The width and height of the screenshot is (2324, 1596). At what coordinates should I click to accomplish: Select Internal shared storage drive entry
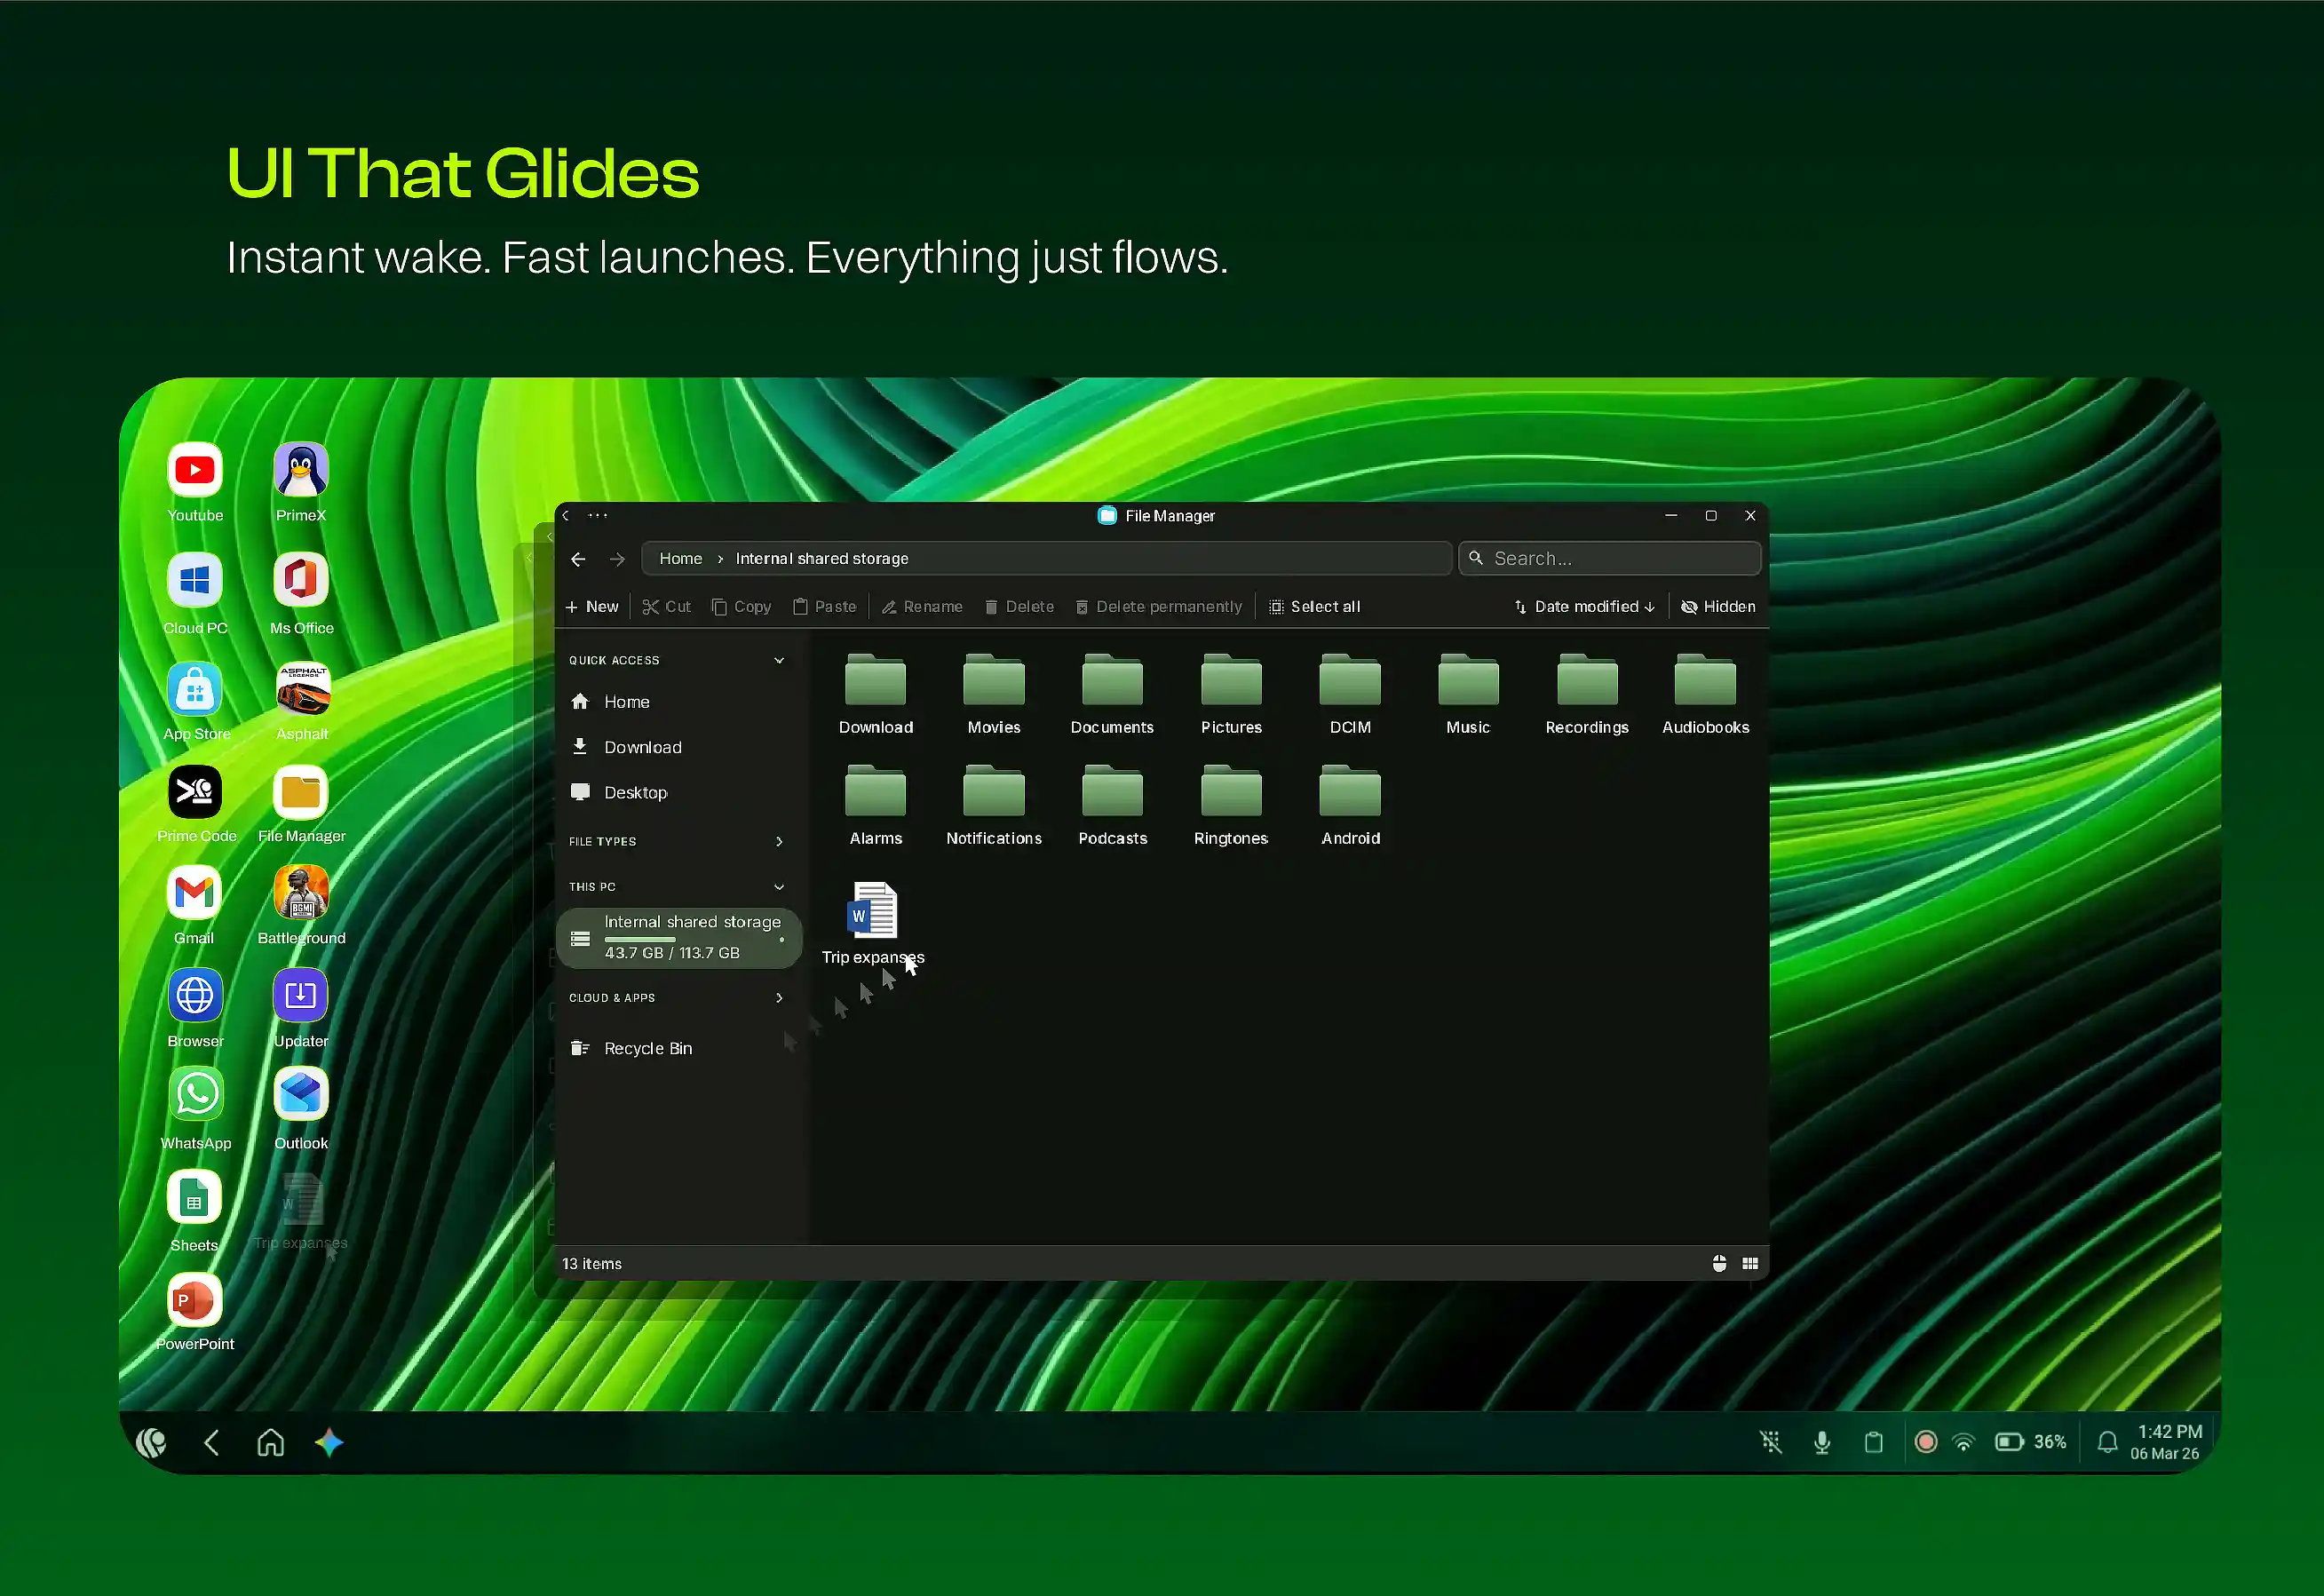(679, 938)
